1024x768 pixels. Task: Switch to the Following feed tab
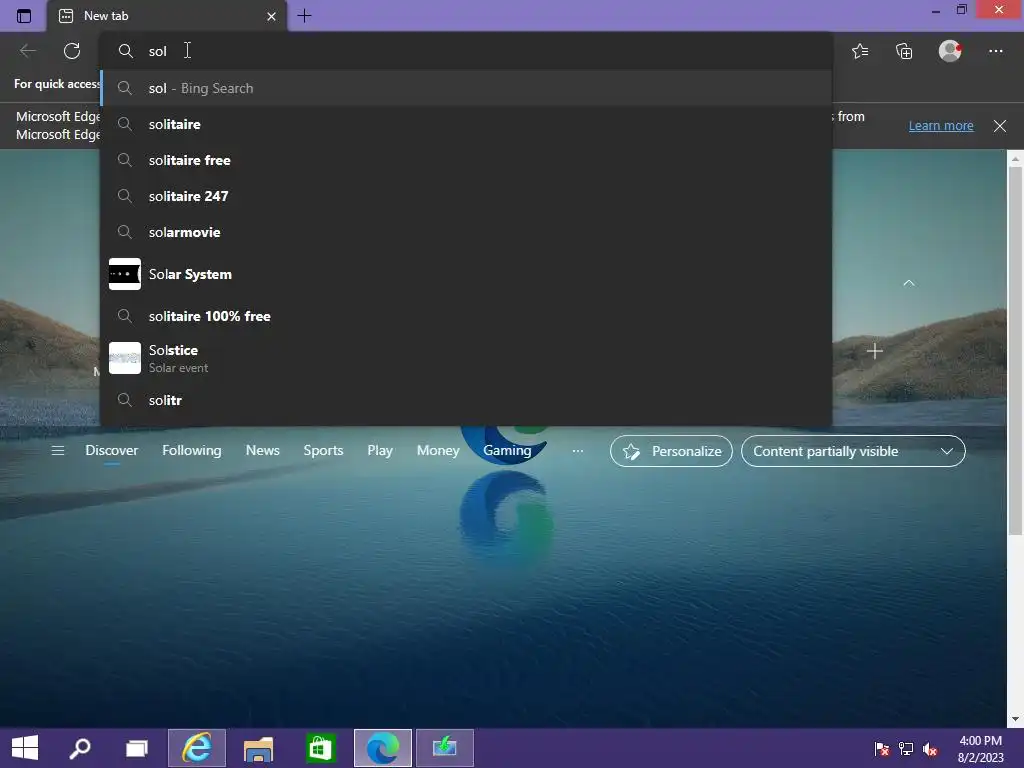(192, 451)
